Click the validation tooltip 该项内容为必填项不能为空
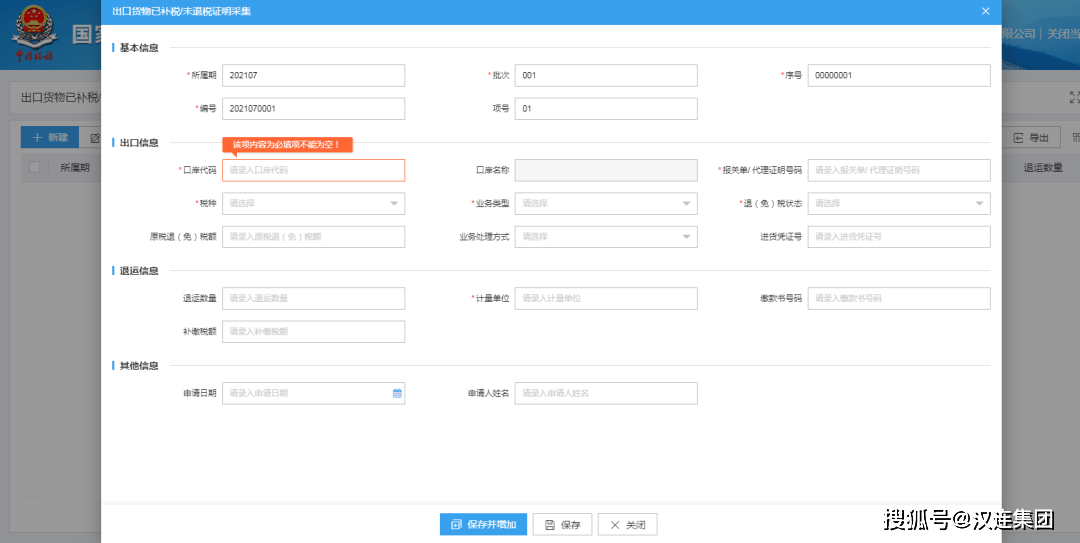 click(287, 145)
